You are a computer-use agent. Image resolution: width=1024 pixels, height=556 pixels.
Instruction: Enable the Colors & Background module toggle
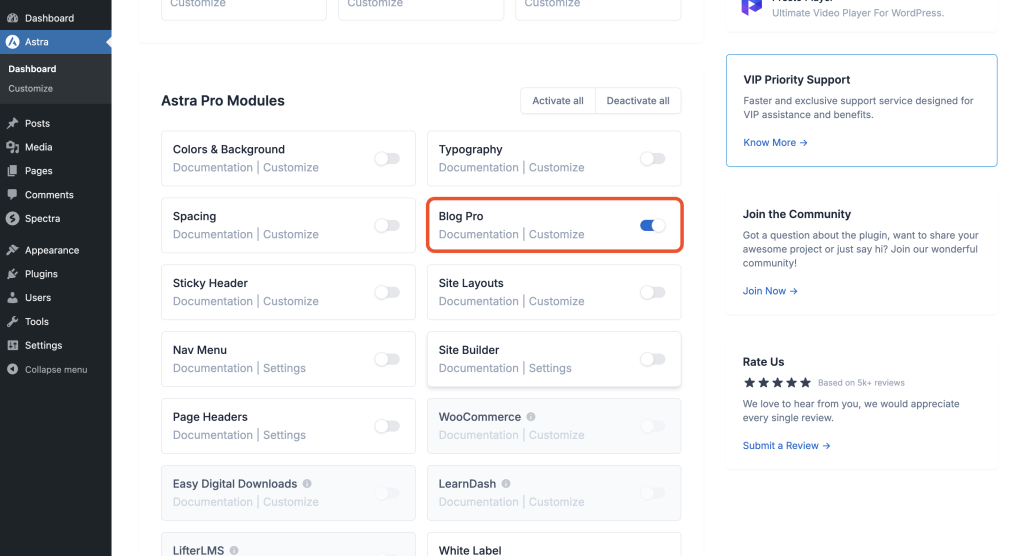[387, 159]
